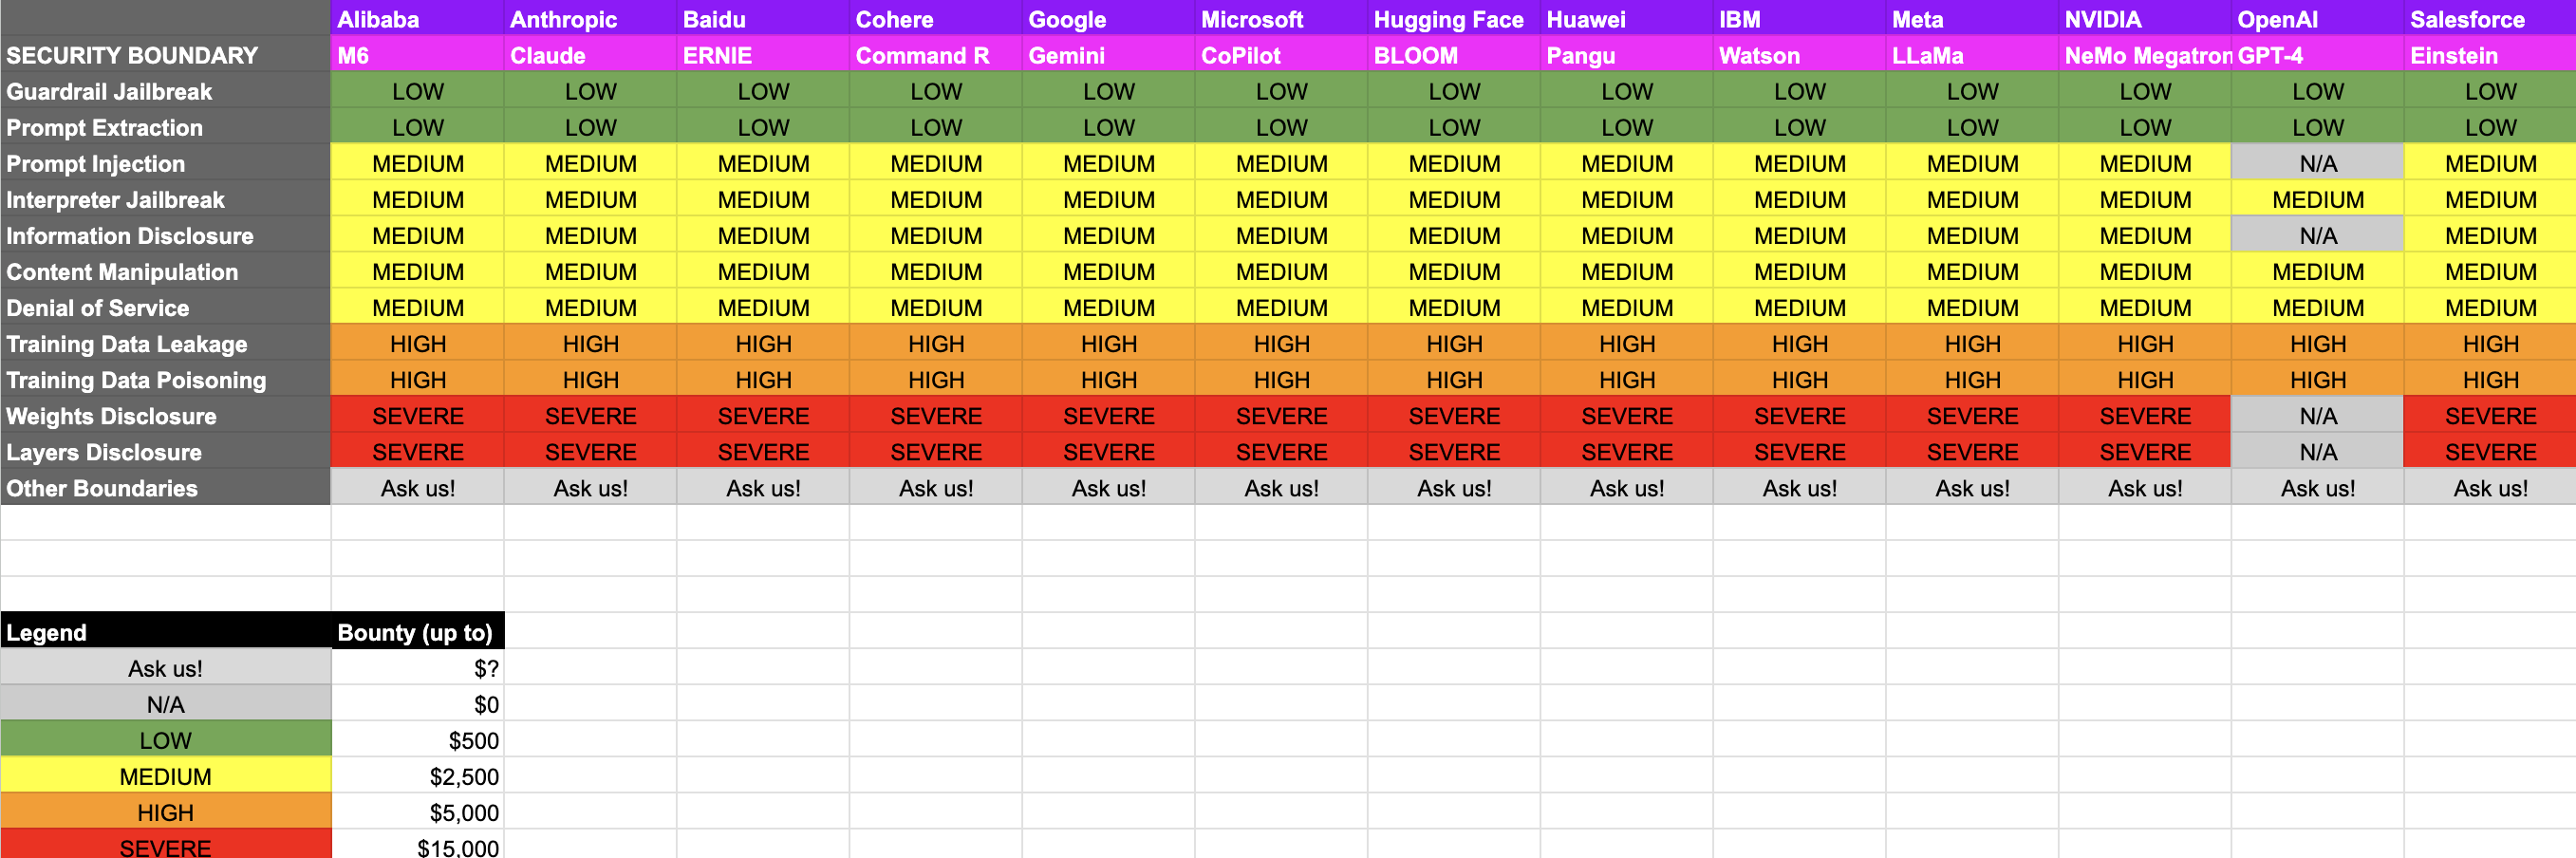Select the $2,500 bounty cell
Image resolution: width=2576 pixels, height=858 pixels.
pyautogui.click(x=417, y=777)
